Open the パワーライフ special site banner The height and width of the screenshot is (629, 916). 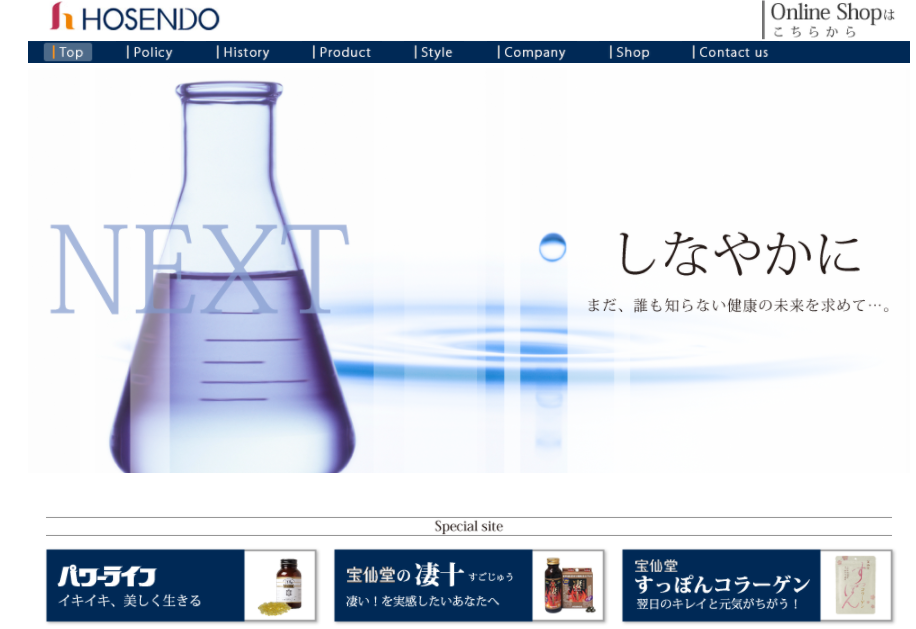(x=181, y=585)
